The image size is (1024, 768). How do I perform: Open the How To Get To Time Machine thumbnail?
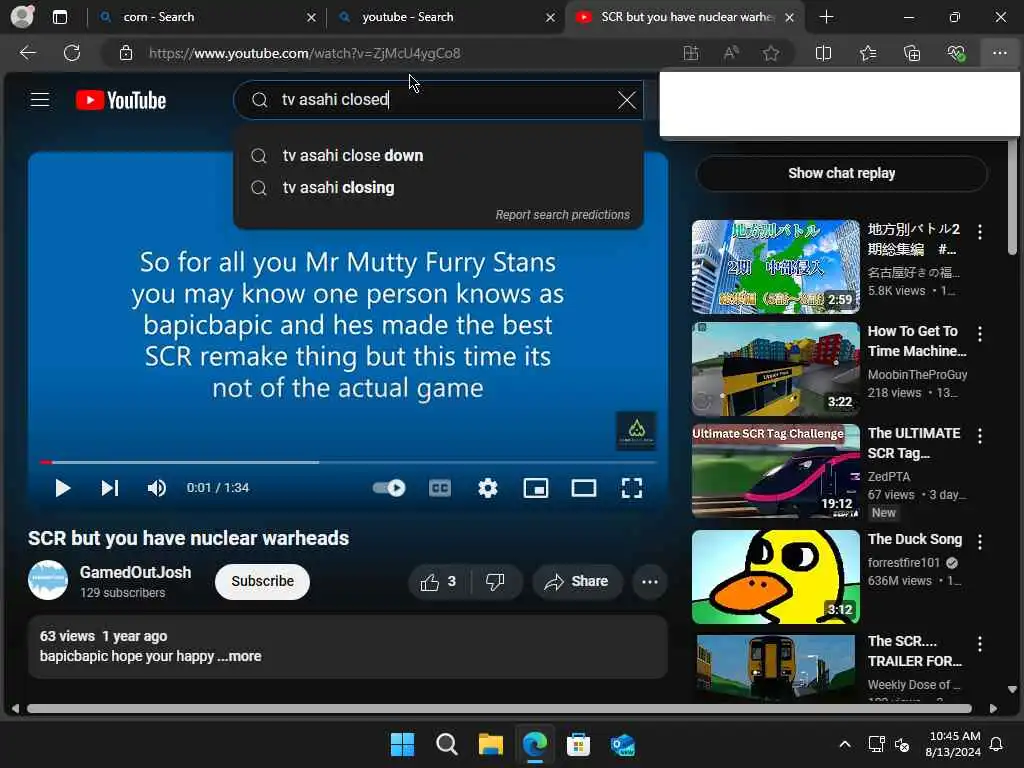tap(776, 369)
